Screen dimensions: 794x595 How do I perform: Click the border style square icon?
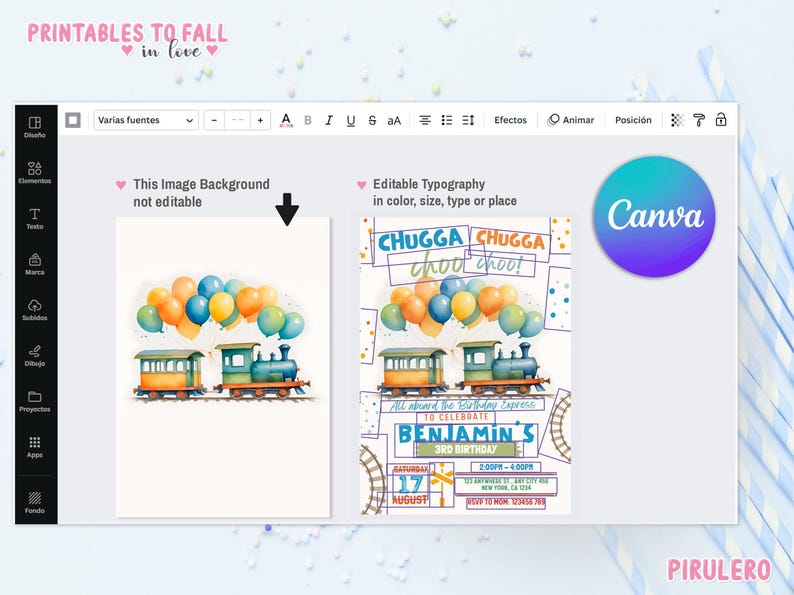point(73,120)
